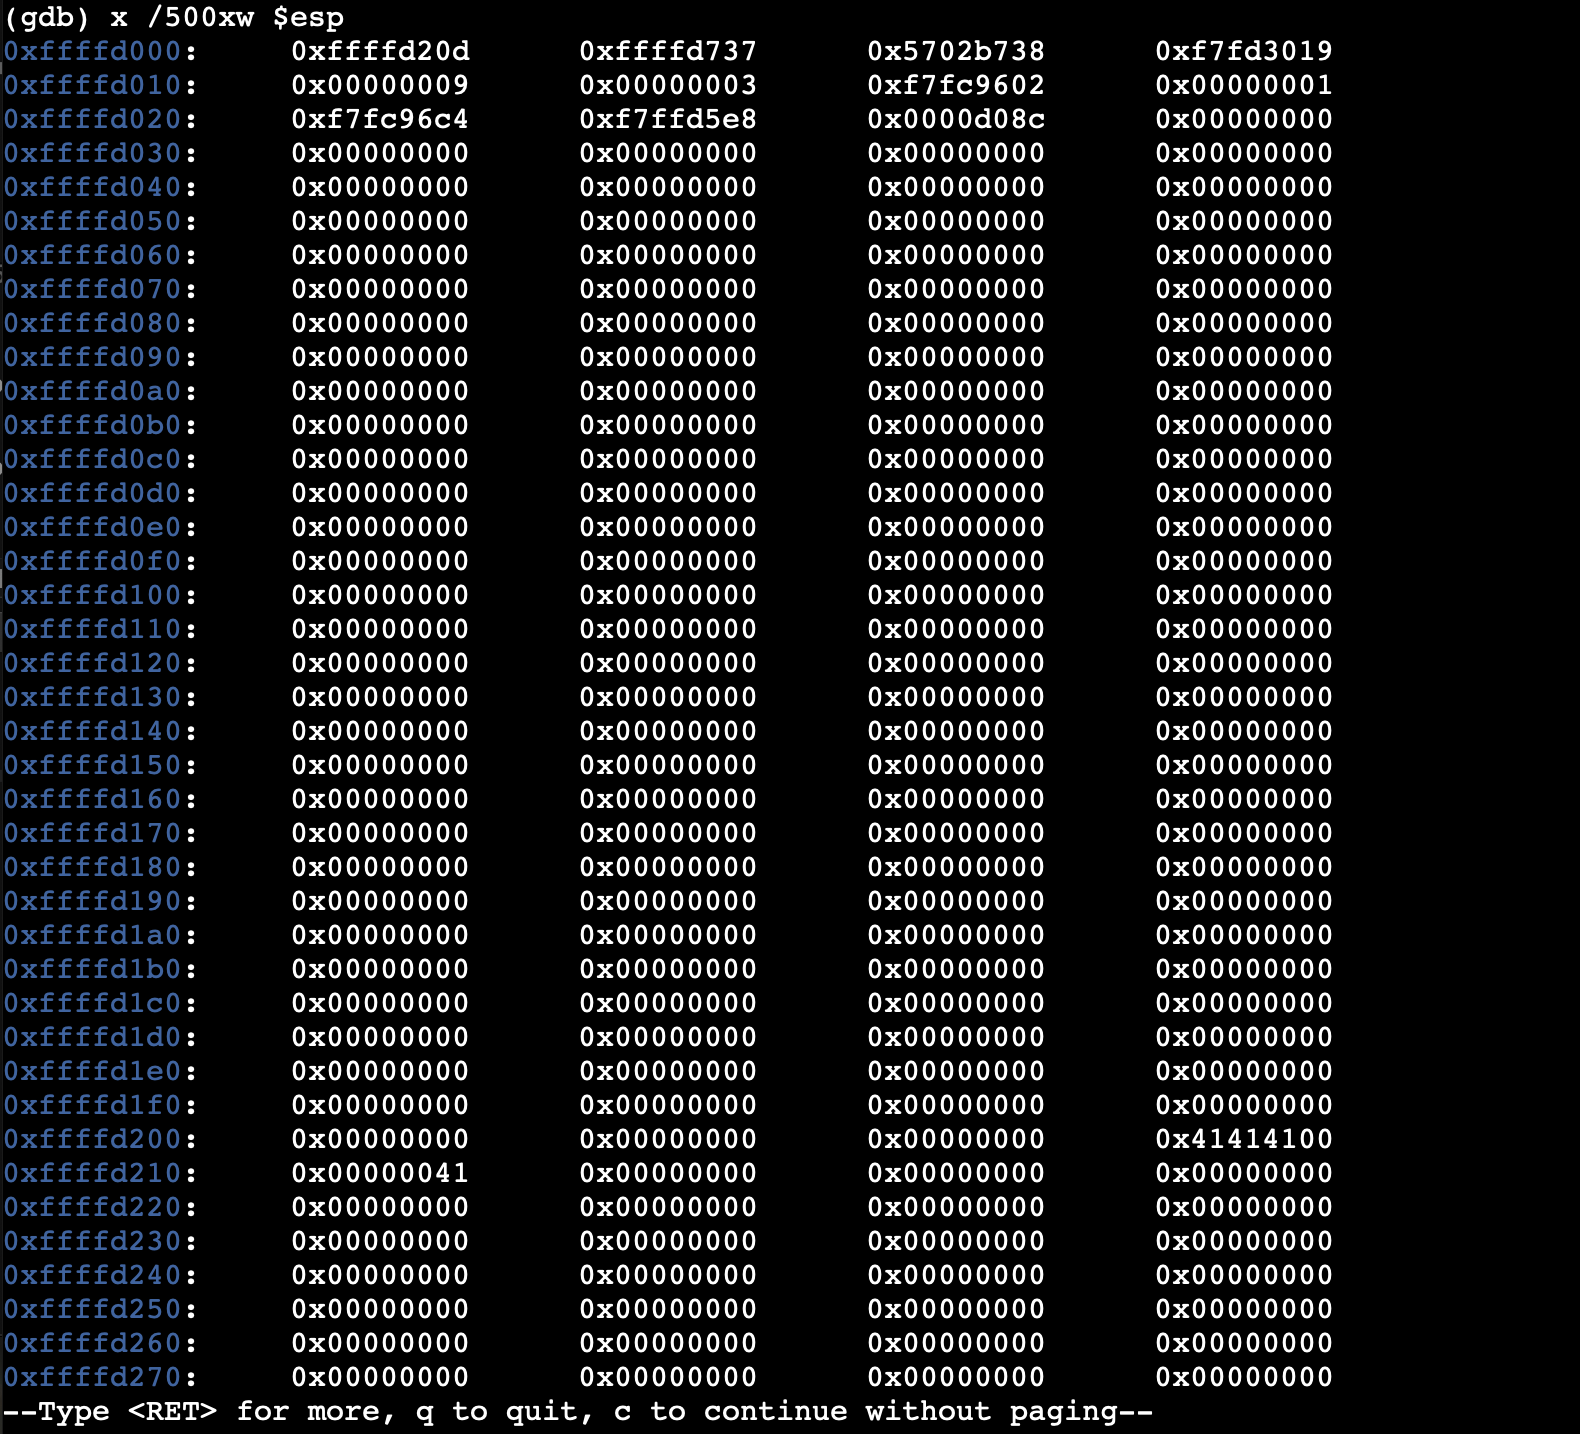Click the address label 0xffffd000
This screenshot has height=1434, width=1580.
pos(93,51)
